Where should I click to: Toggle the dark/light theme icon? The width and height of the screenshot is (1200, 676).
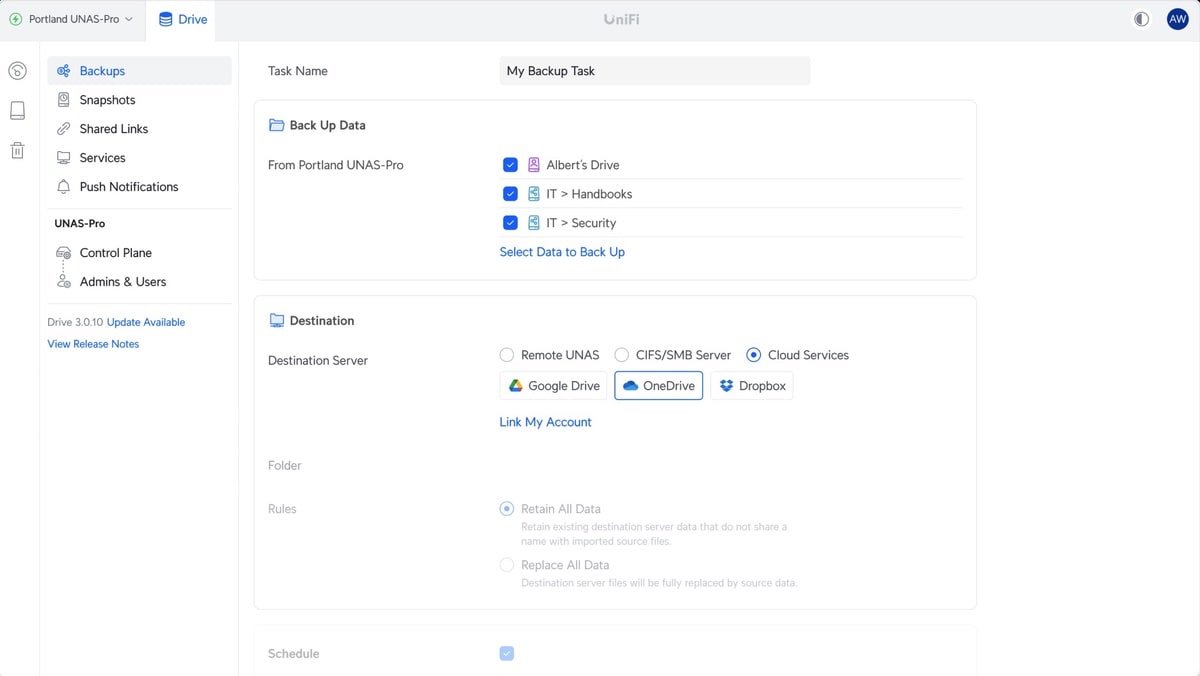[x=1141, y=19]
